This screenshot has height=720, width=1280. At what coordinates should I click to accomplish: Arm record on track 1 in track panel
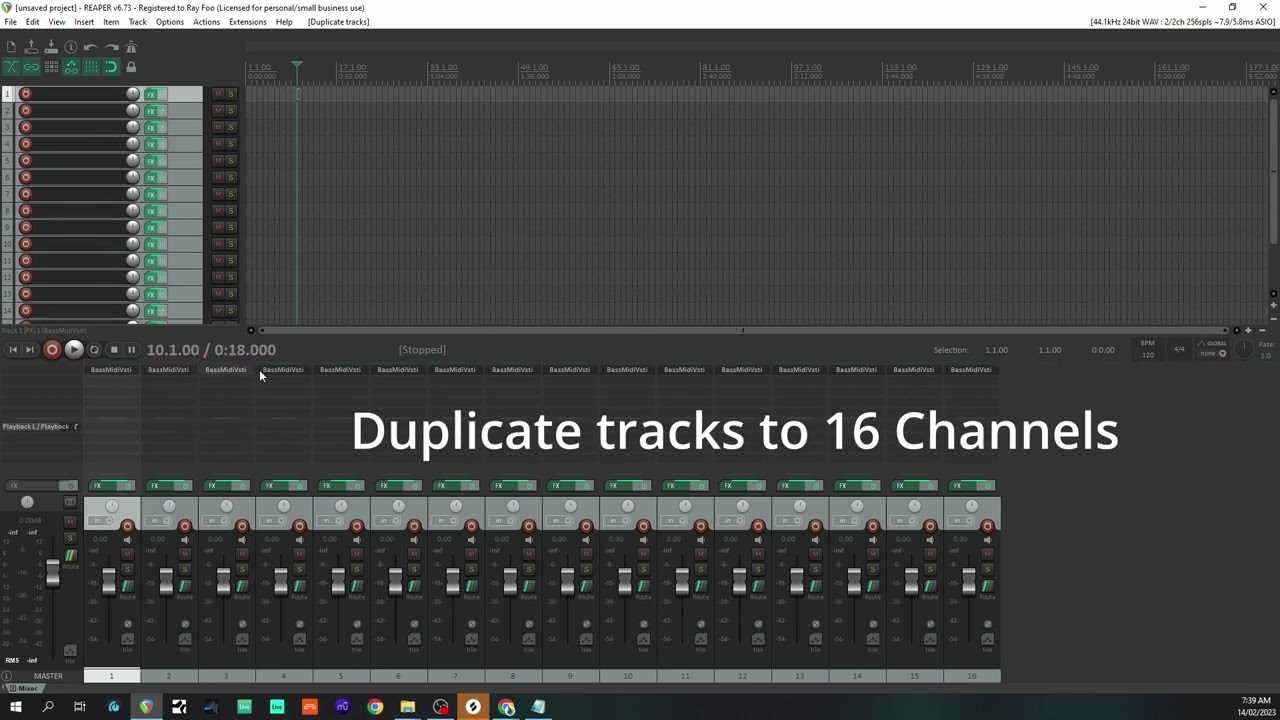(x=26, y=94)
